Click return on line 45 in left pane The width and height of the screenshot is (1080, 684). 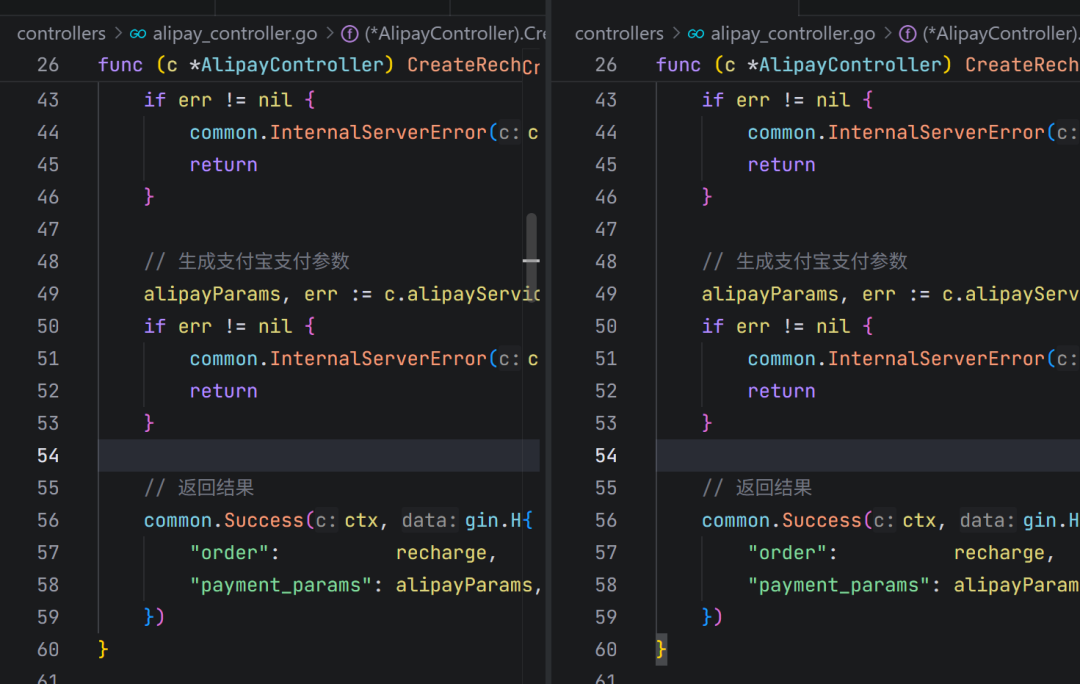click(223, 165)
